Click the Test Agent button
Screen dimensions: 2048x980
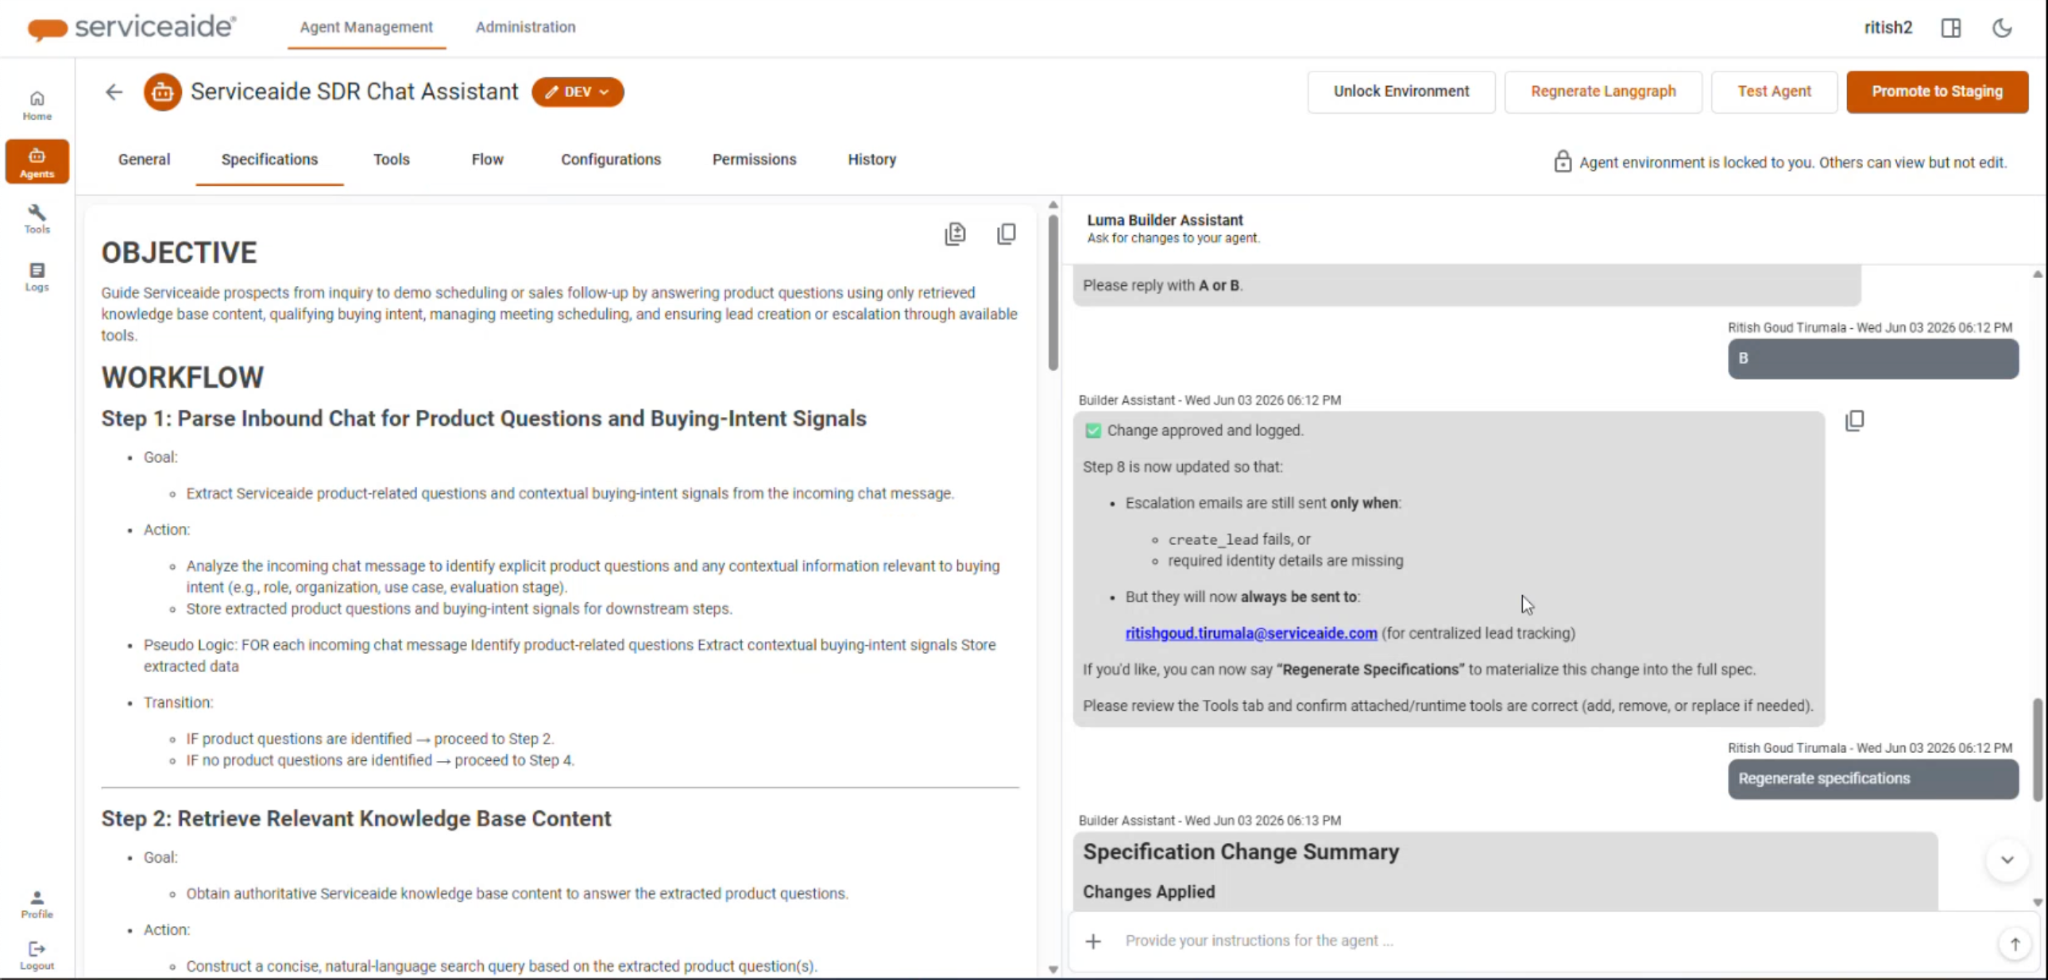coord(1774,92)
